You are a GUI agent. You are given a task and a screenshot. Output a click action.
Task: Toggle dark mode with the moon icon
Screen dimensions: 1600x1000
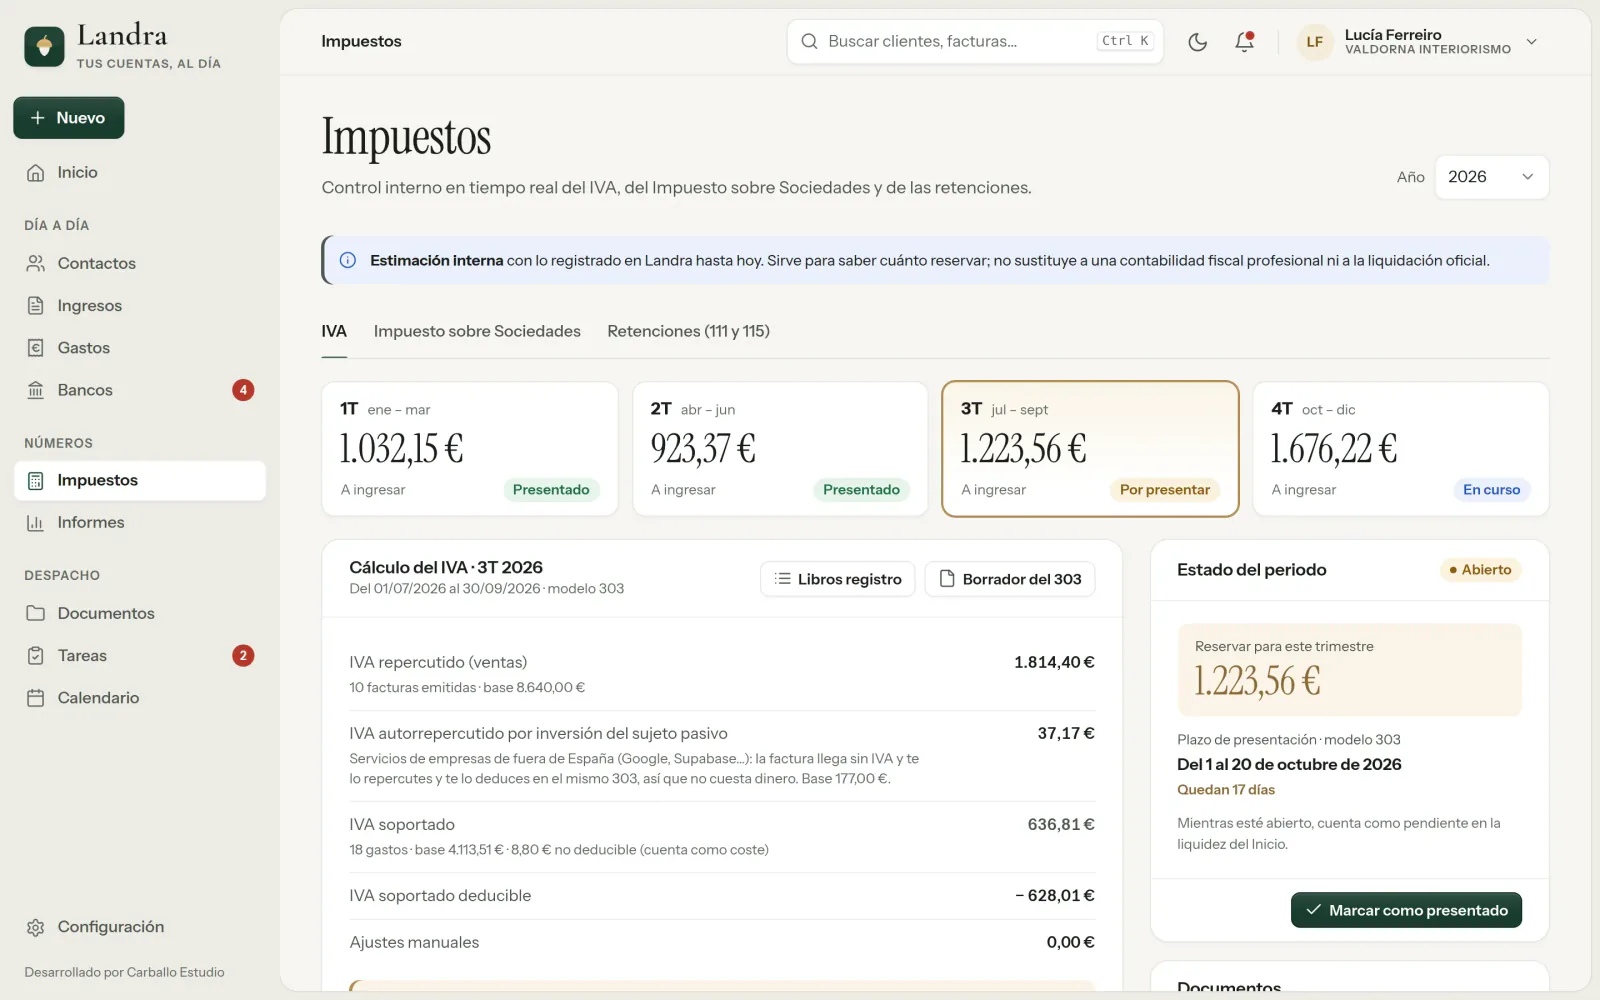(x=1197, y=42)
